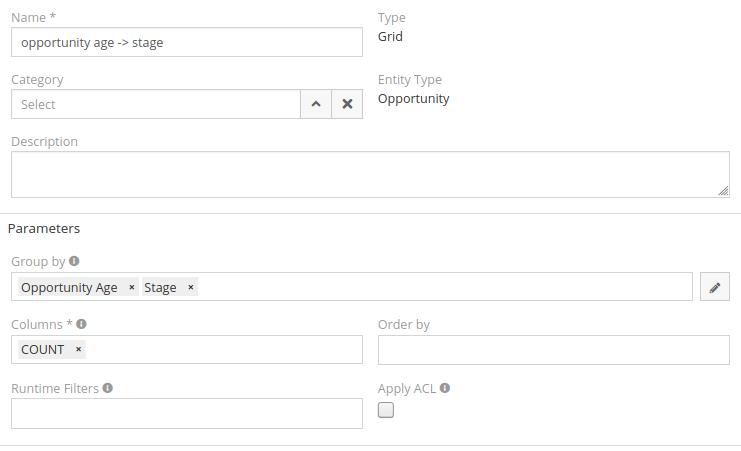The image size is (741, 451).
Task: Enable the Apply ACL checkbox
Action: click(386, 410)
